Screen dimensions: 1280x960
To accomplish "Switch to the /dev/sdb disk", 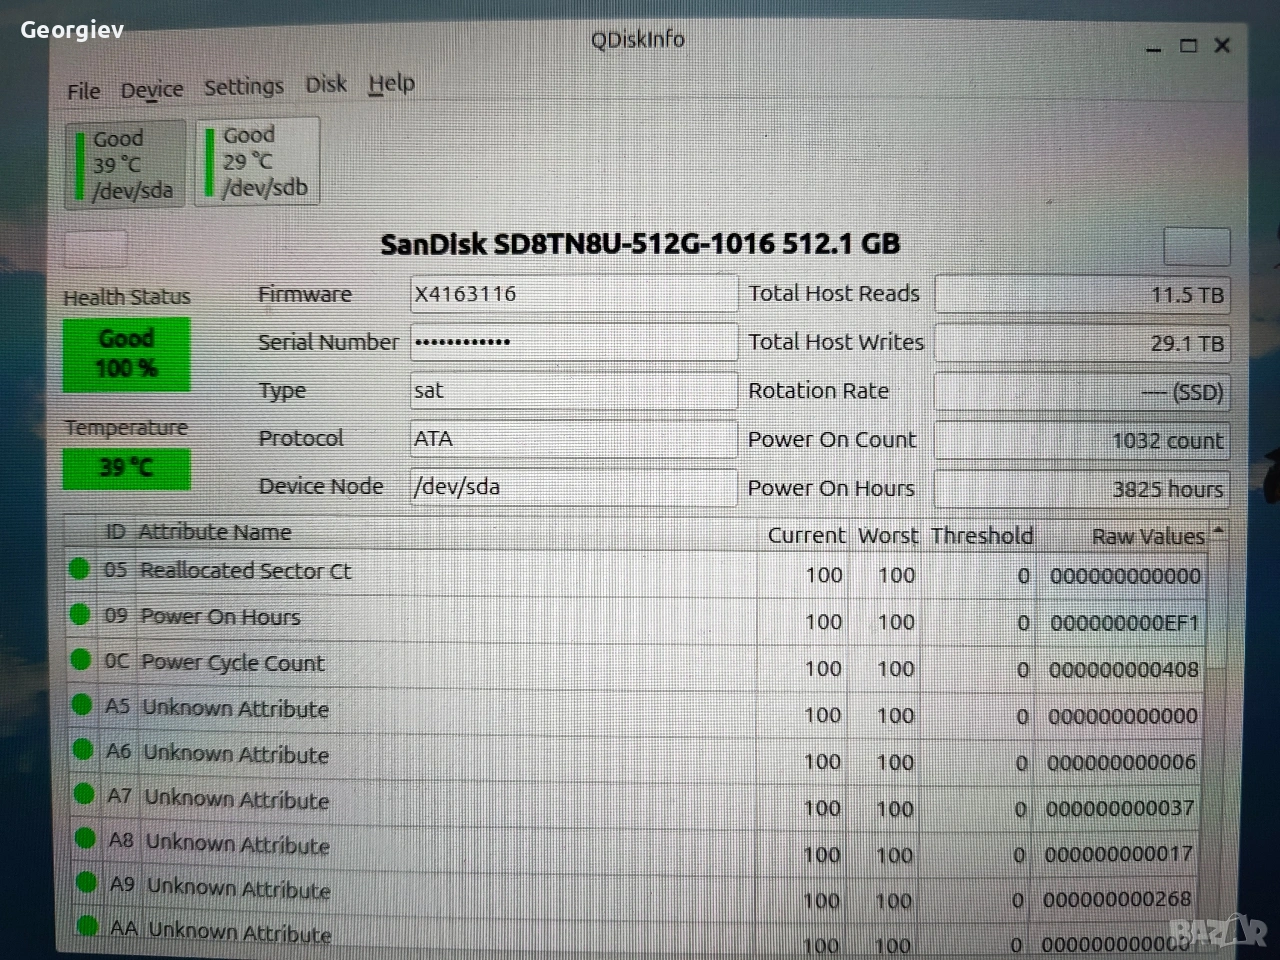I will [x=258, y=161].
